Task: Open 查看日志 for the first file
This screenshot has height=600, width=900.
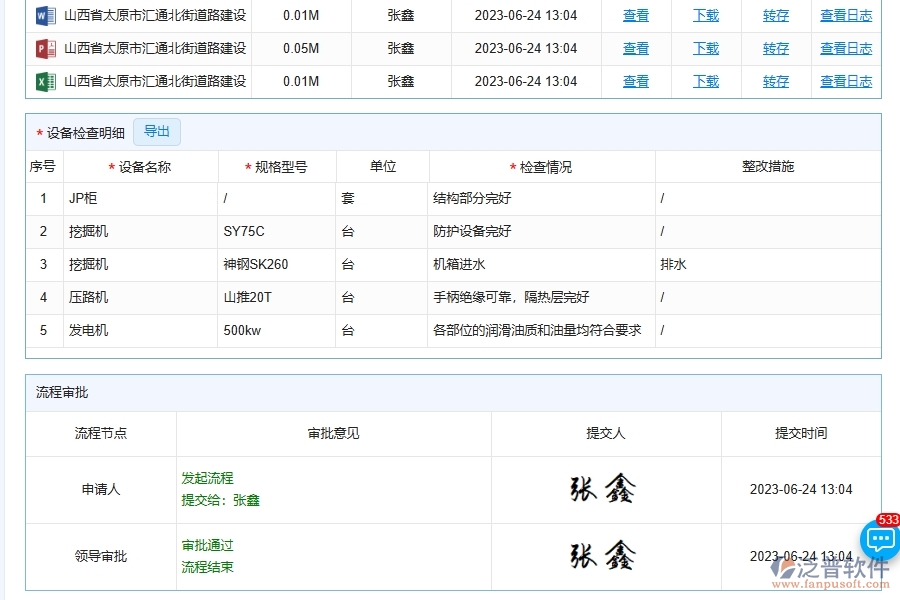Action: [845, 15]
